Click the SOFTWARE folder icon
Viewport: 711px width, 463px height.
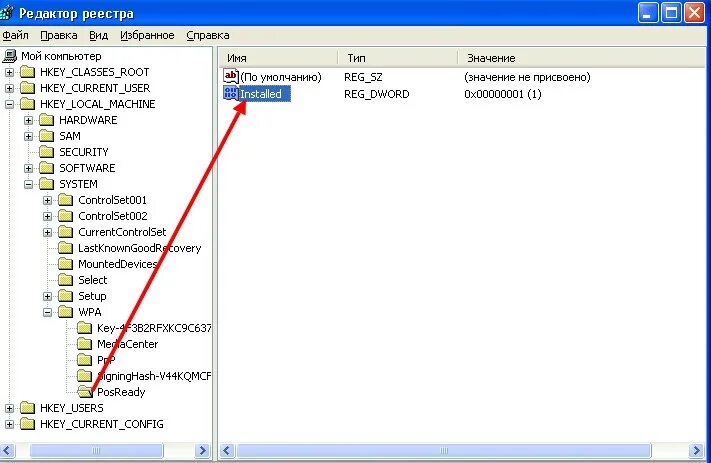[x=47, y=168]
